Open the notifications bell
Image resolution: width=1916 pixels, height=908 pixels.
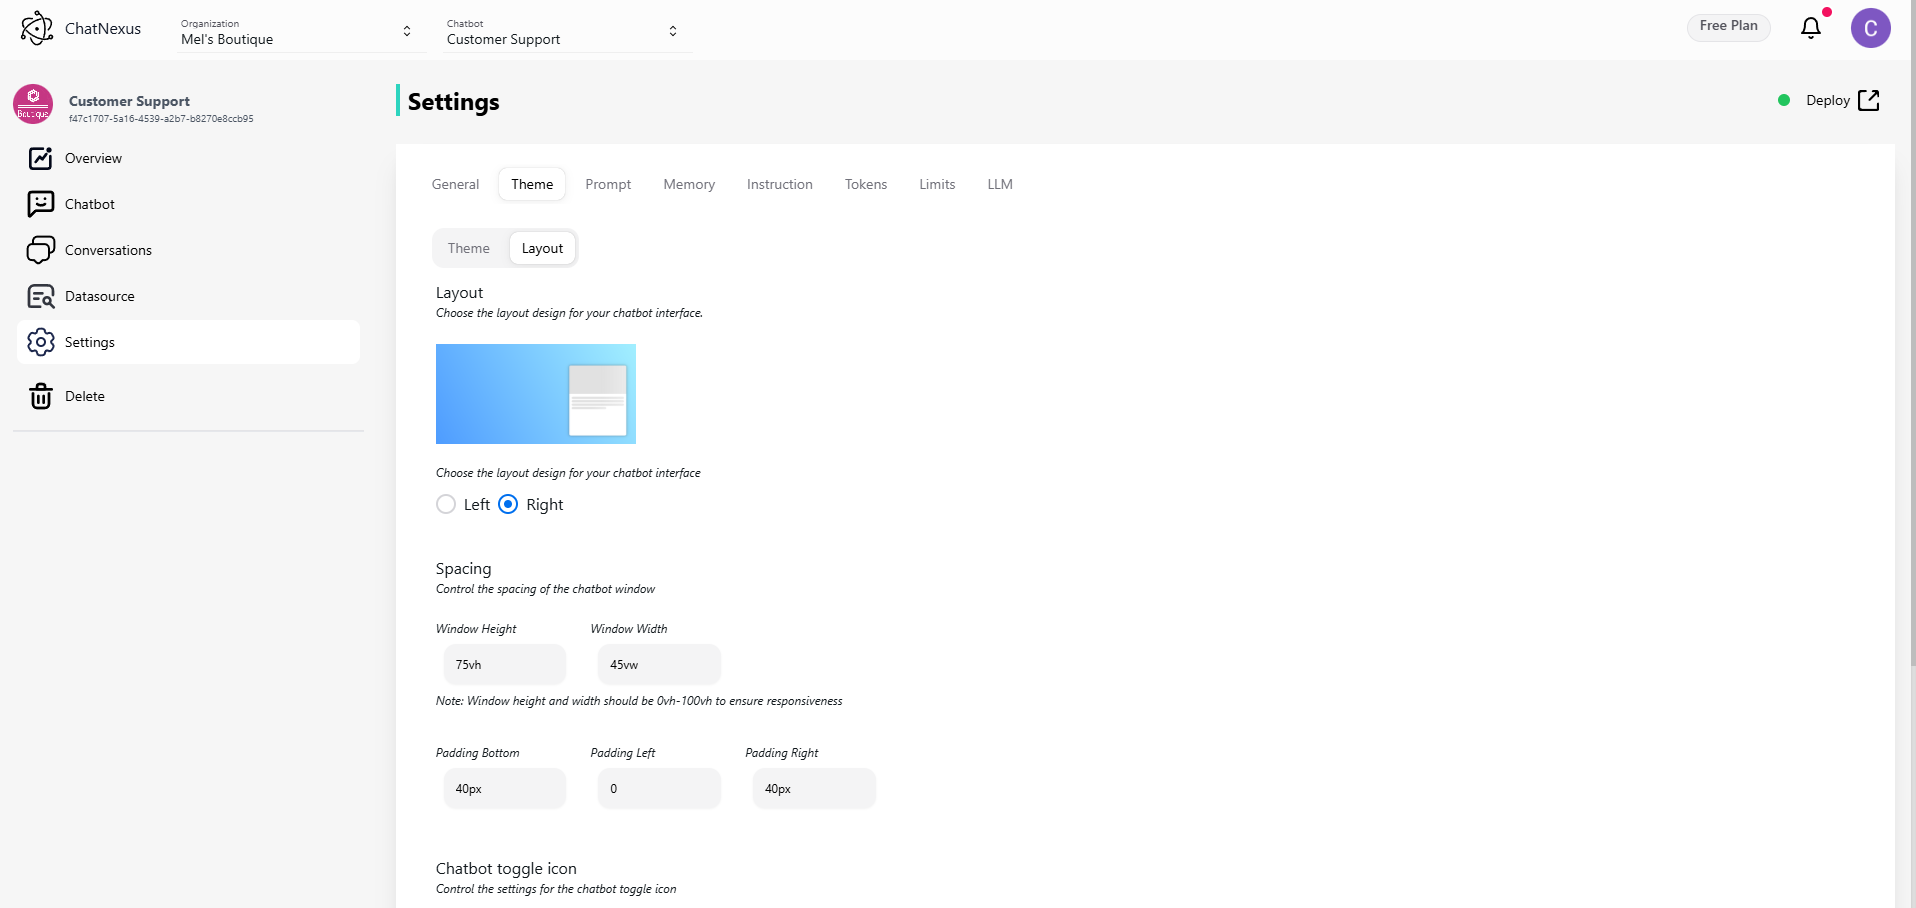(x=1811, y=28)
